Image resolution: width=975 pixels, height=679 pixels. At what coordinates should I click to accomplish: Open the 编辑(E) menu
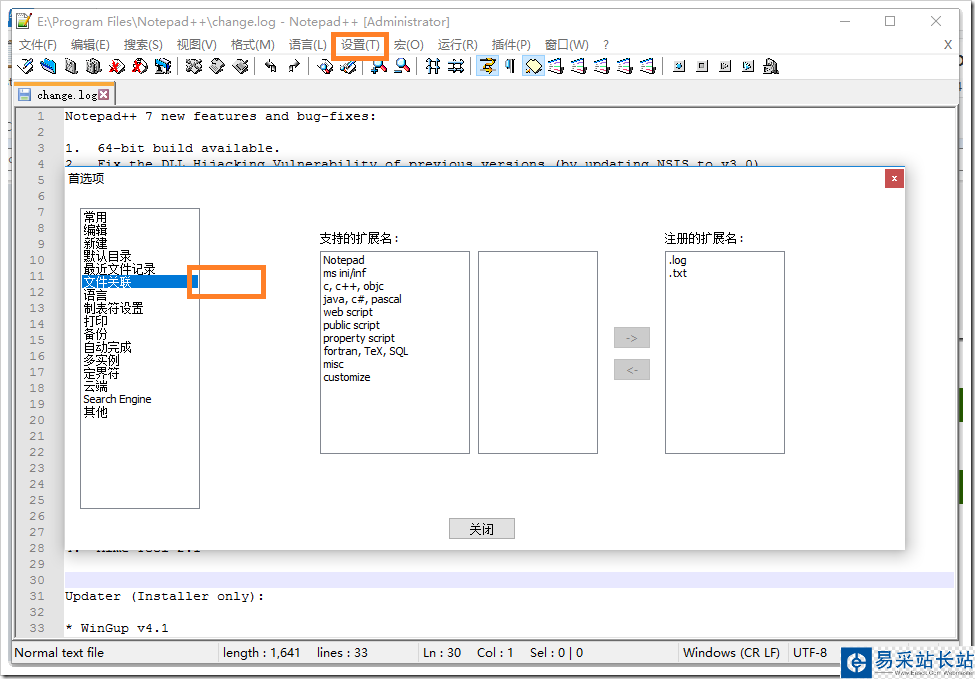[90, 45]
